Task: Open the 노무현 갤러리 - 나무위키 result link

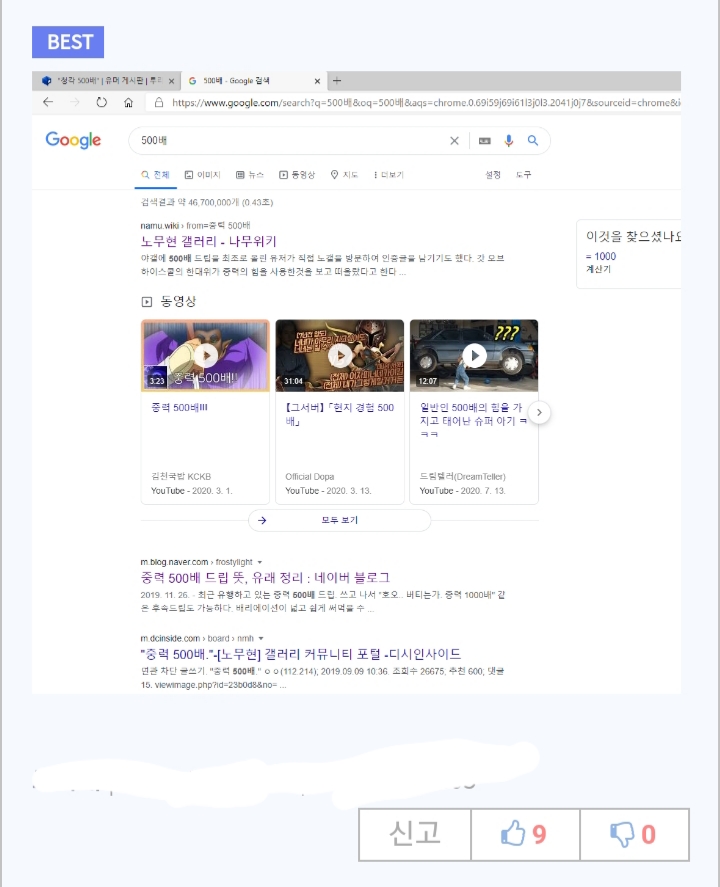Action: pyautogui.click(x=209, y=241)
